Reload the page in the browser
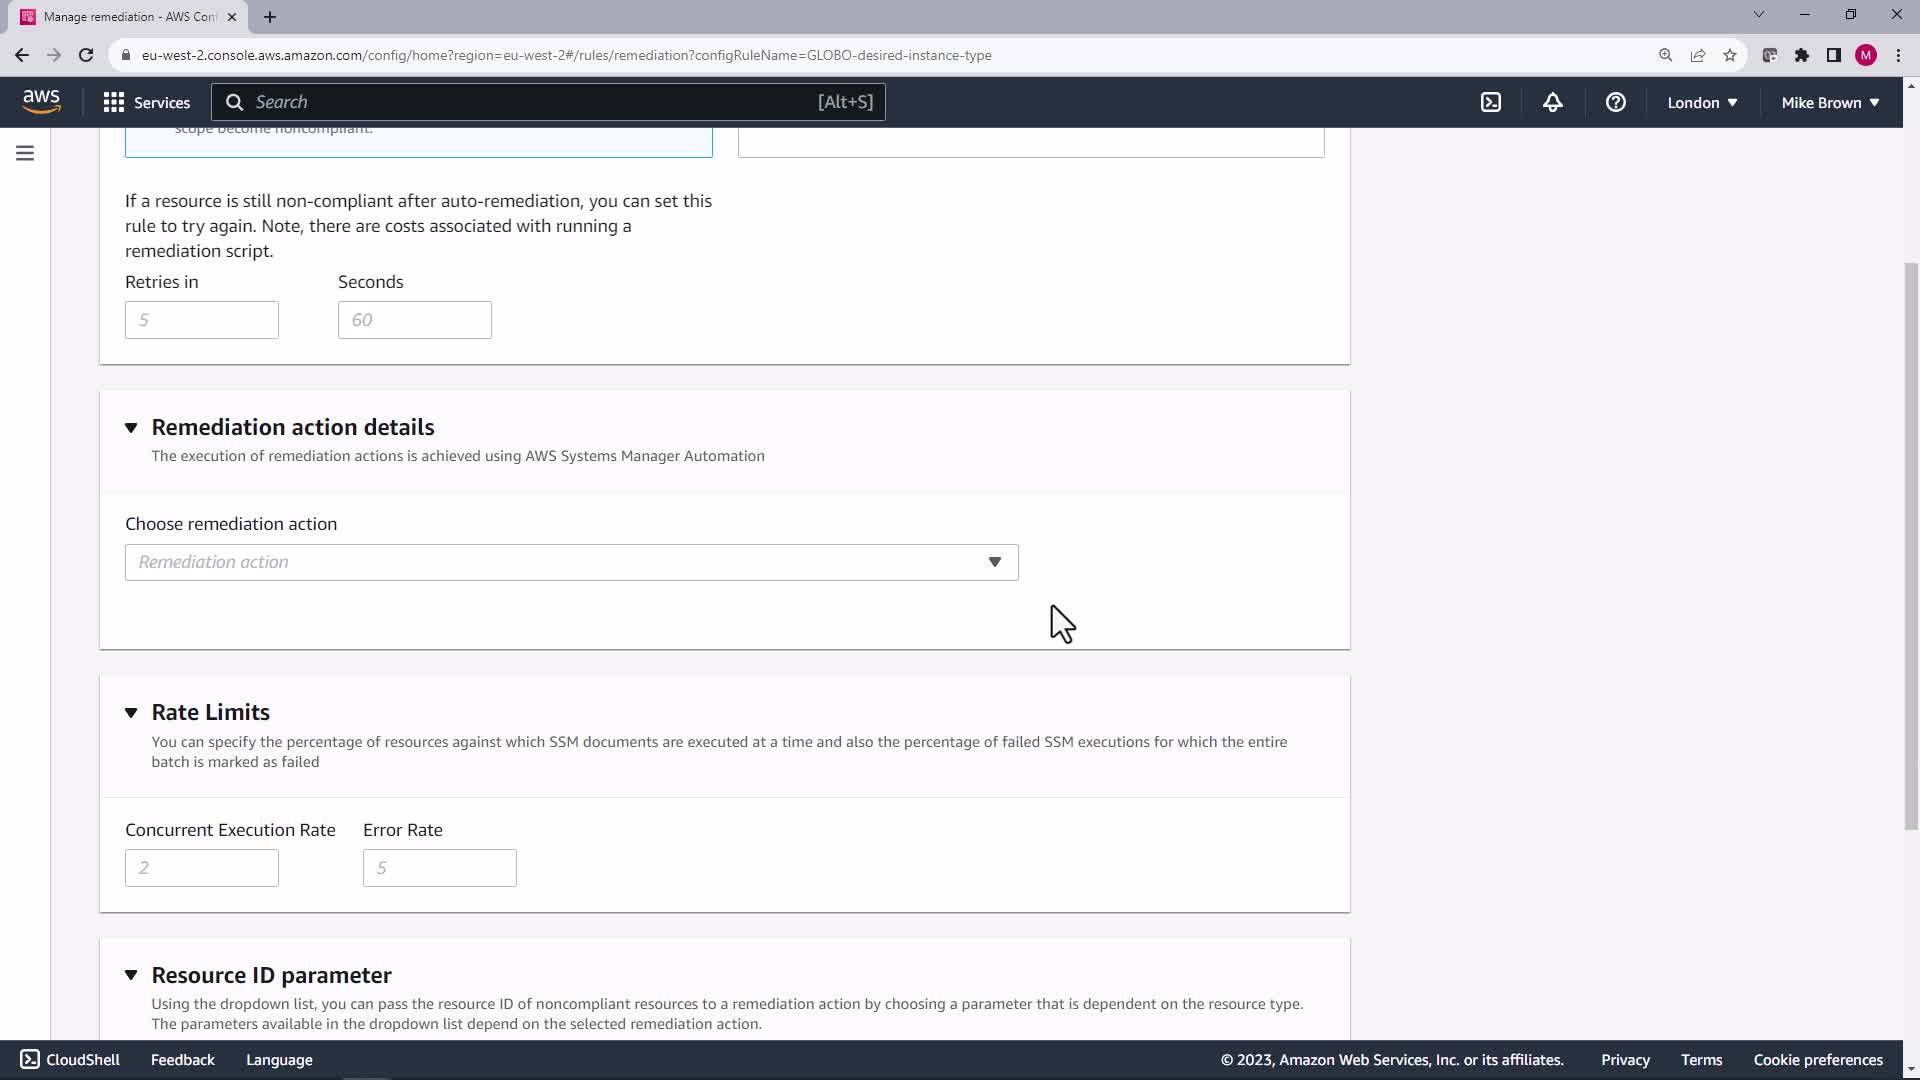Image resolution: width=1920 pixels, height=1080 pixels. tap(86, 55)
